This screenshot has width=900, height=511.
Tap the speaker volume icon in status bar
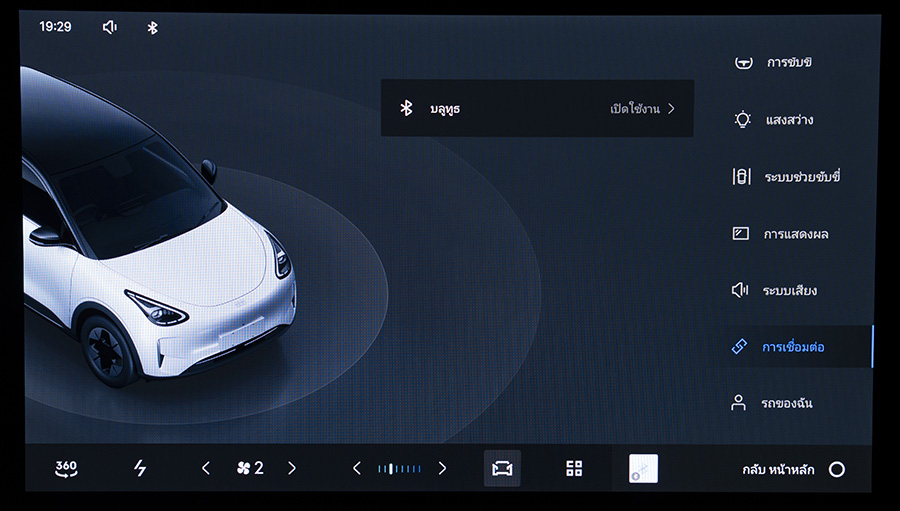point(110,27)
